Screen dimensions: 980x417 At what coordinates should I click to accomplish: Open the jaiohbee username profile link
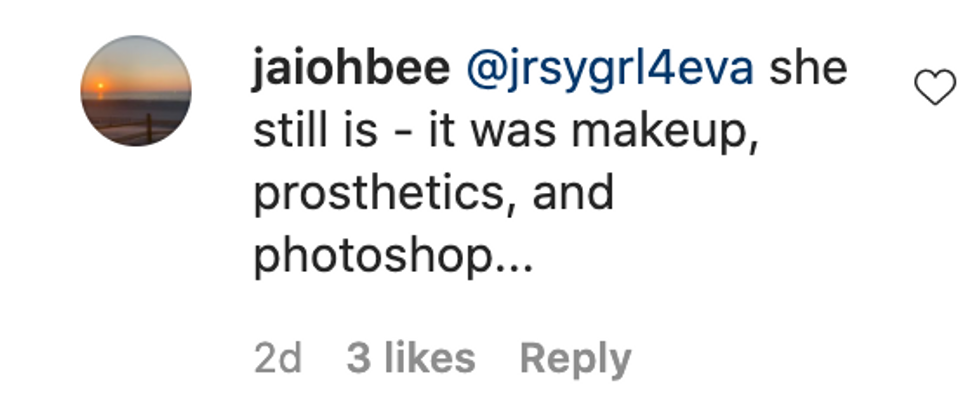(350, 69)
